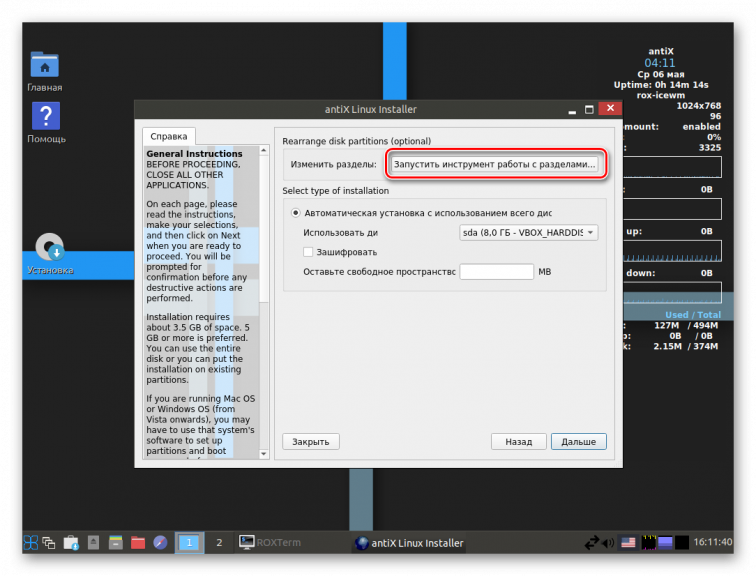The height and width of the screenshot is (576, 756).
Task: Click the Назад back button
Action: (x=519, y=442)
